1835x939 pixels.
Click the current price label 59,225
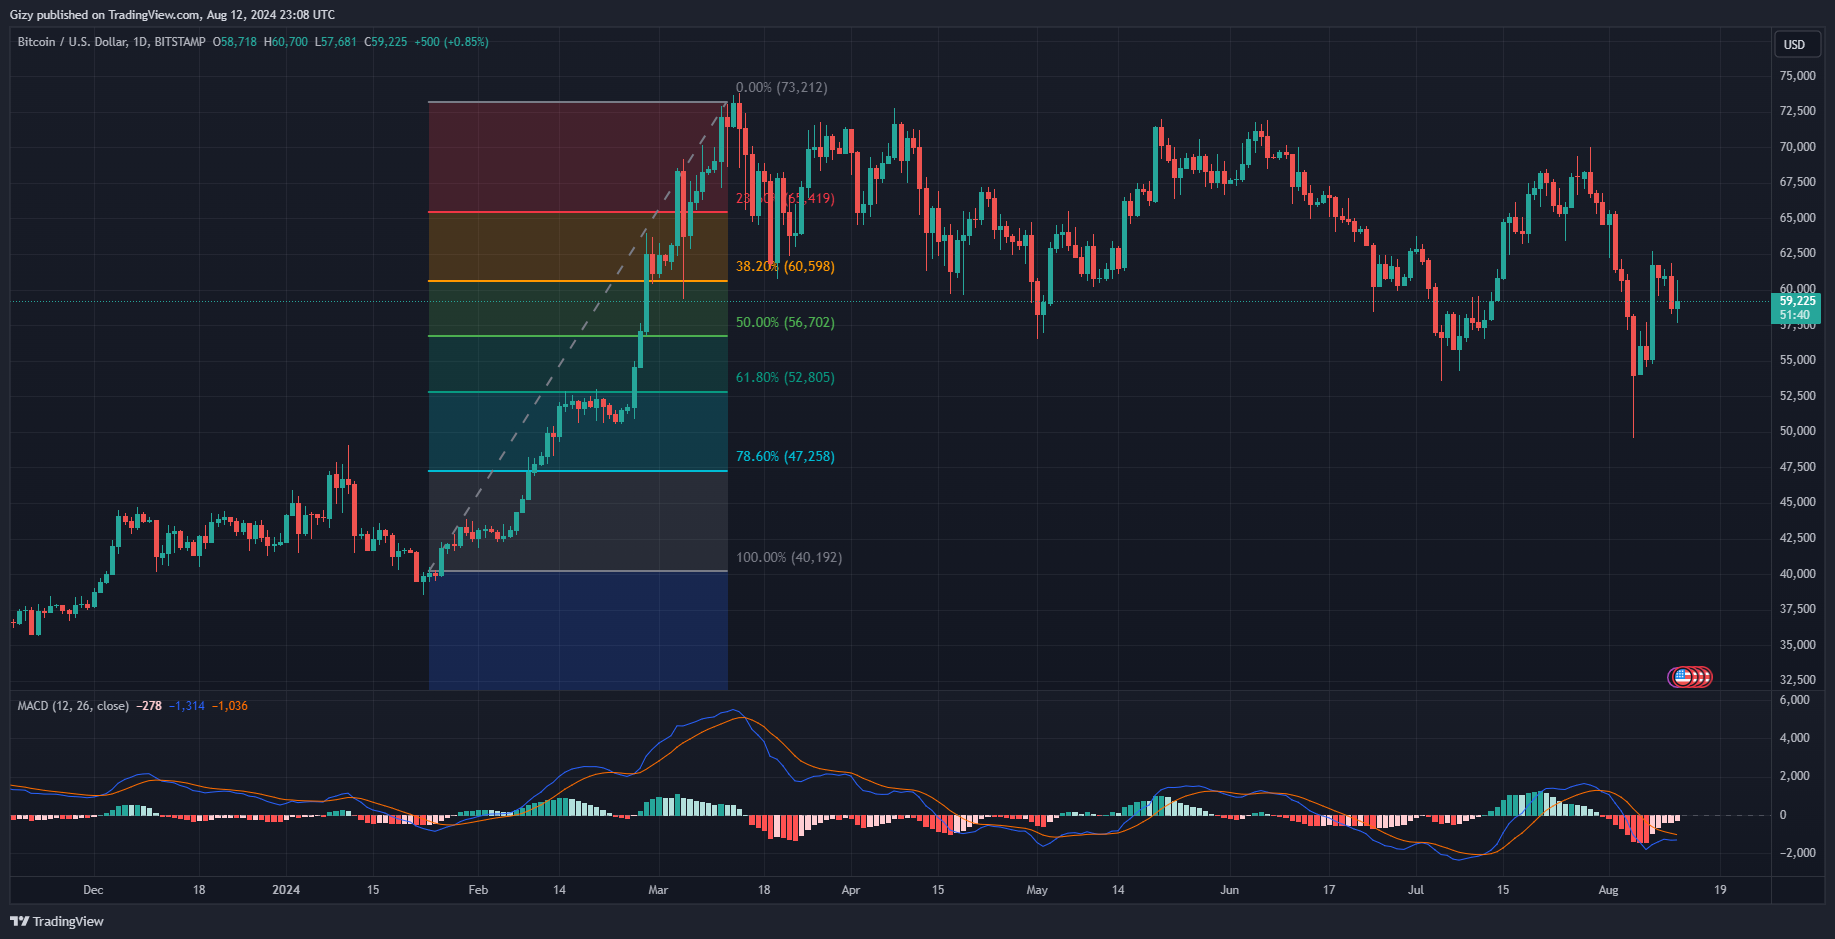click(1797, 301)
